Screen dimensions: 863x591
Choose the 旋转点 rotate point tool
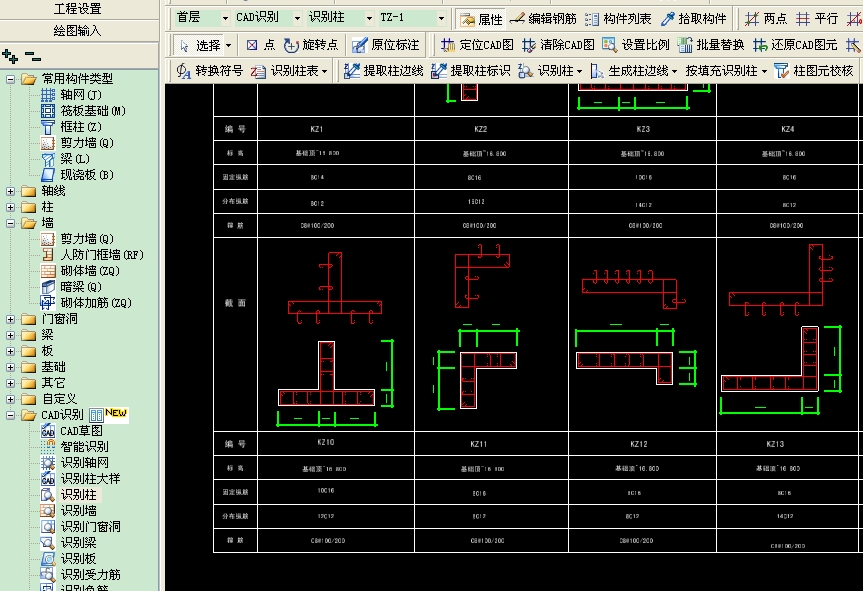[310, 45]
